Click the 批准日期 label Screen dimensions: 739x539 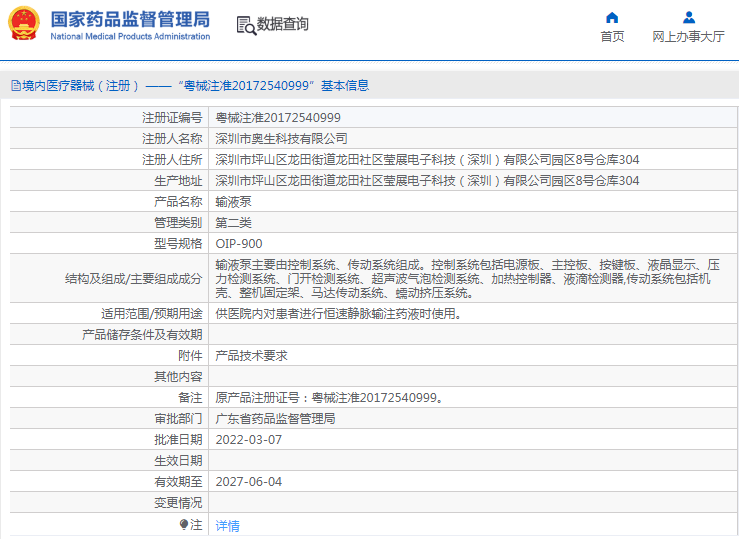point(178,440)
